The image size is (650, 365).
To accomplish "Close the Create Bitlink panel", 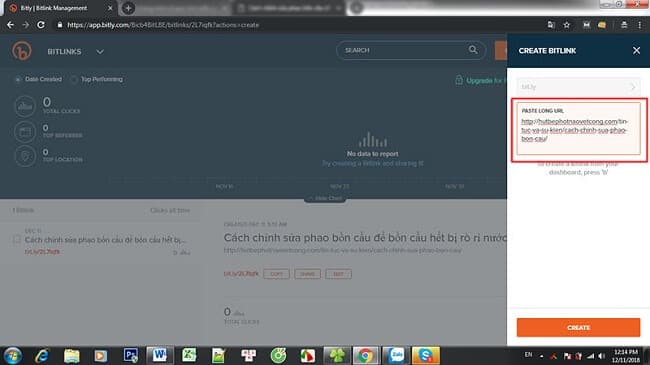I will point(636,51).
